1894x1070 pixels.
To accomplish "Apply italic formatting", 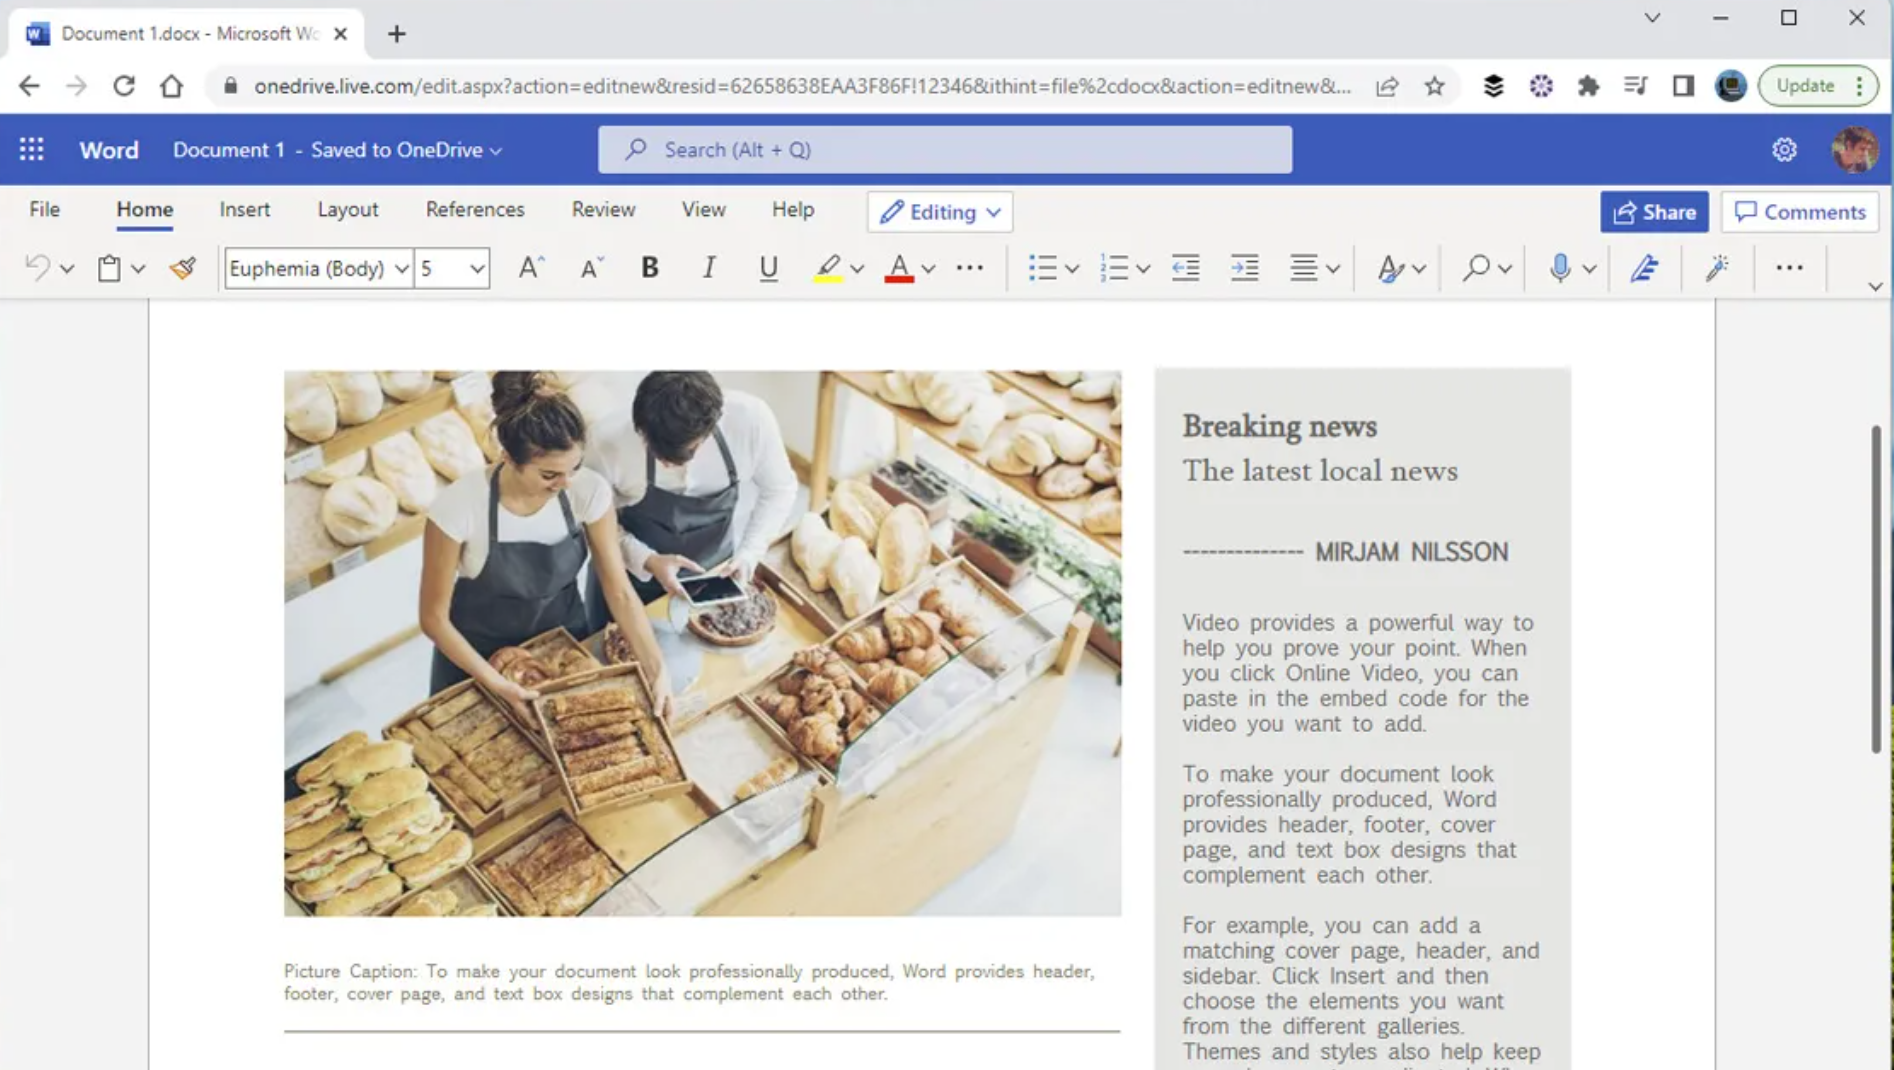I will [x=708, y=267].
